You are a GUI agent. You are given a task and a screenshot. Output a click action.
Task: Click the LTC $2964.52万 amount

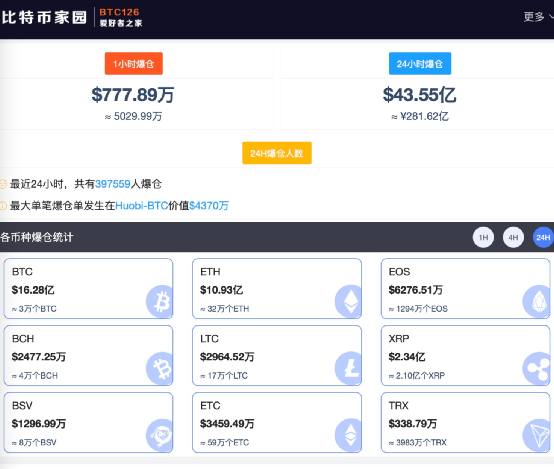[227, 357]
